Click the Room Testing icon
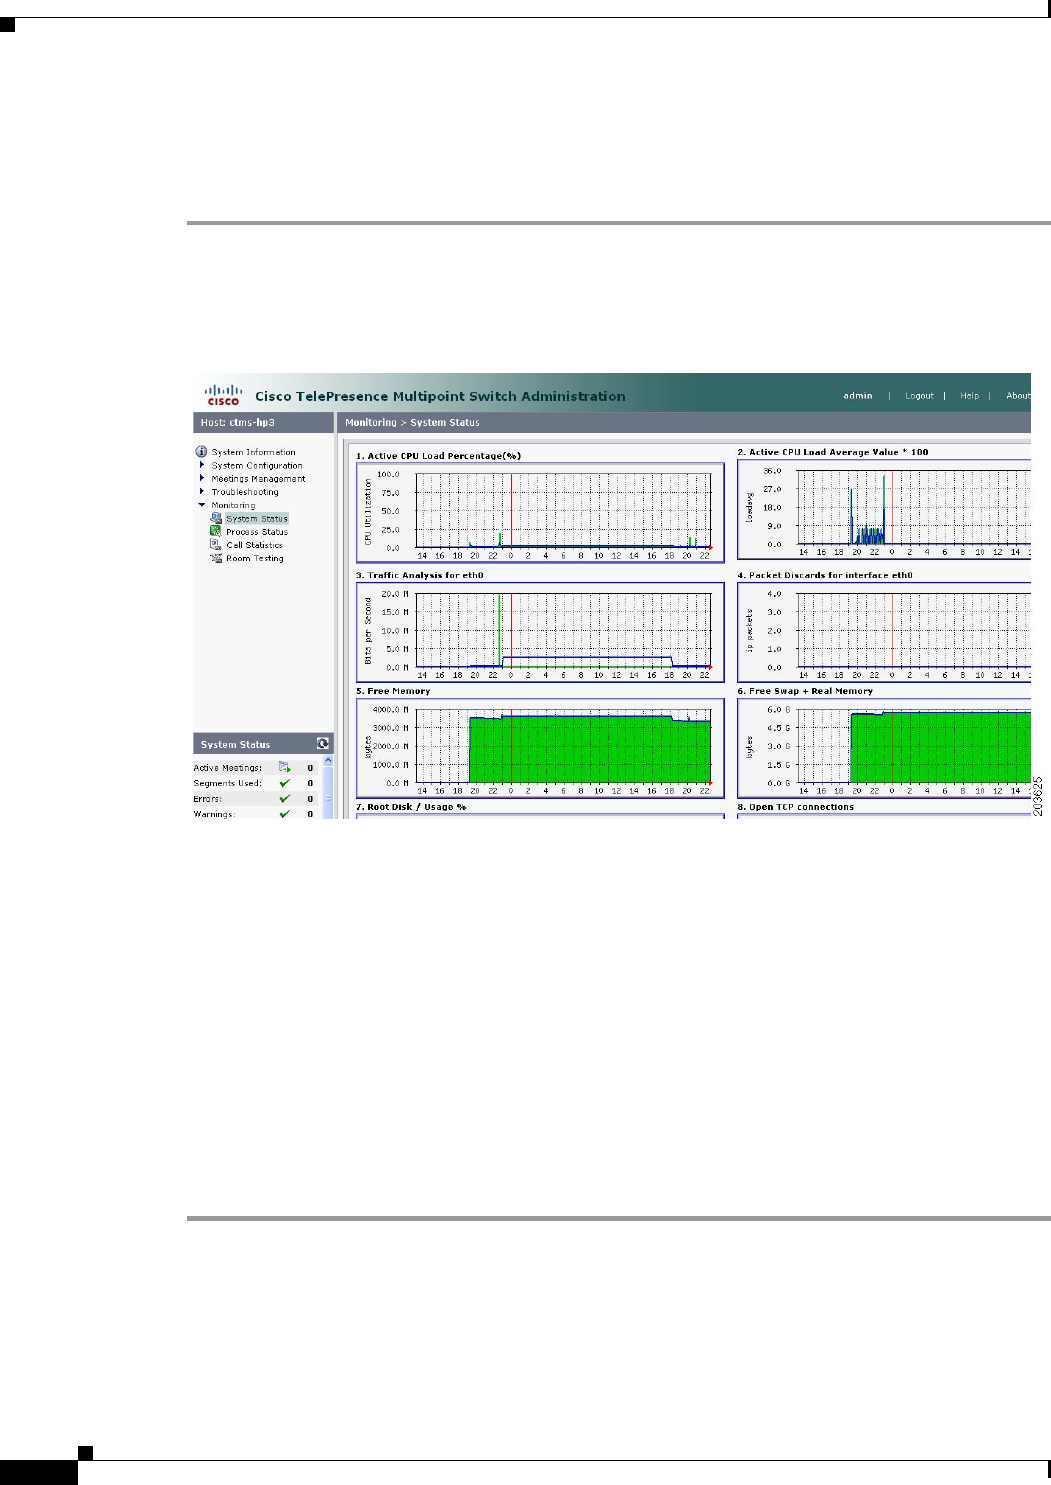Image resolution: width=1051 pixels, height=1485 pixels. point(216,558)
